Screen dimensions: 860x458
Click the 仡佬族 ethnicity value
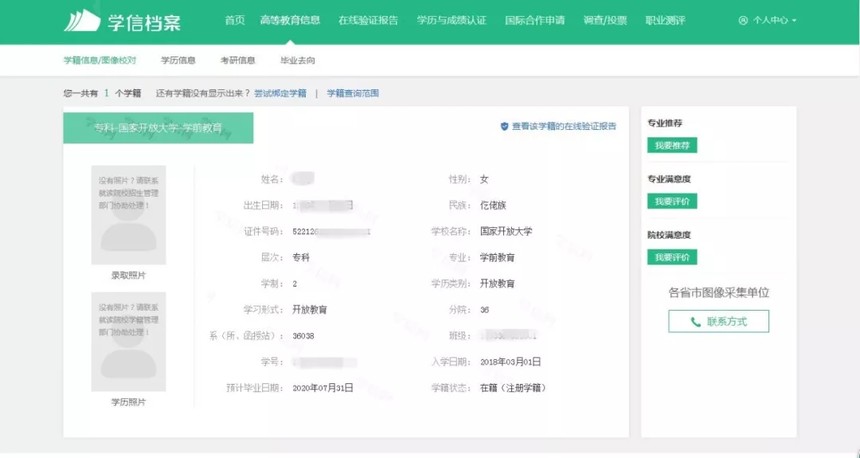pyautogui.click(x=493, y=205)
